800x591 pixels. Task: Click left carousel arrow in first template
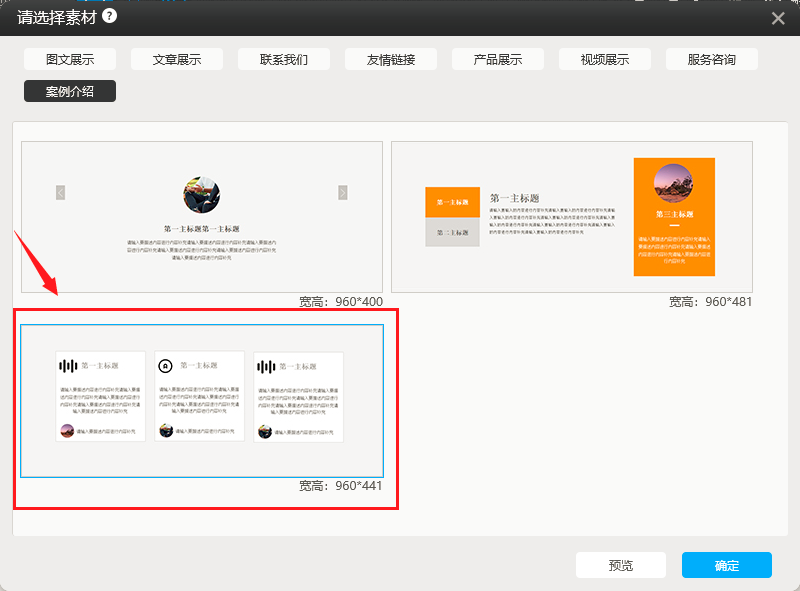click(61, 193)
